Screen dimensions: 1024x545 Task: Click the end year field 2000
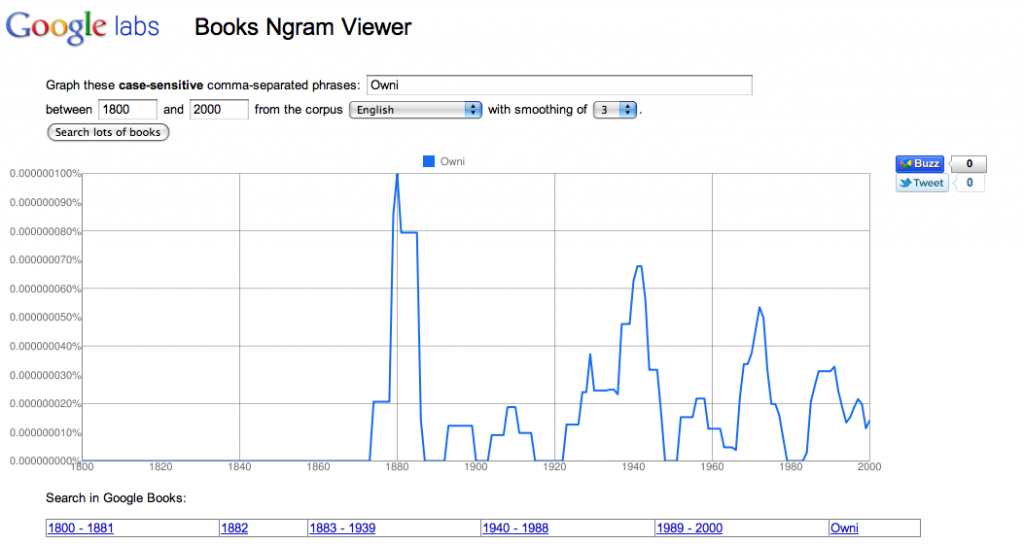pyautogui.click(x=219, y=109)
